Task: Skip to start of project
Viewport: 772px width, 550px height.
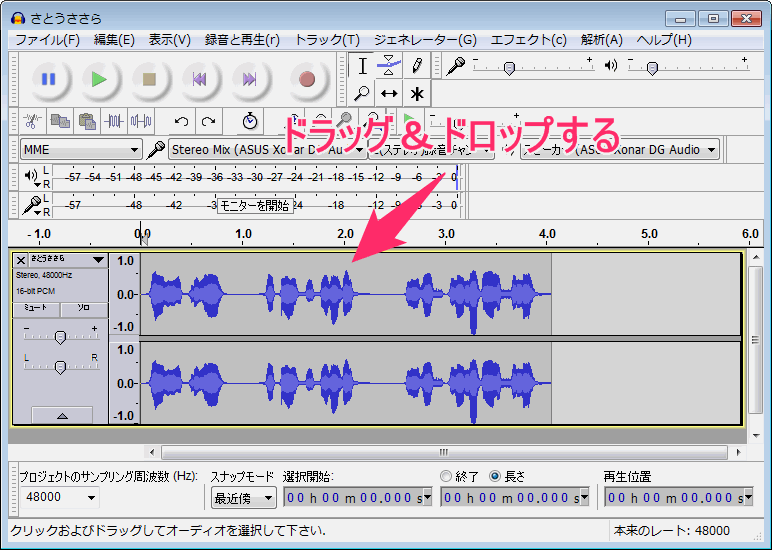Action: [199, 79]
